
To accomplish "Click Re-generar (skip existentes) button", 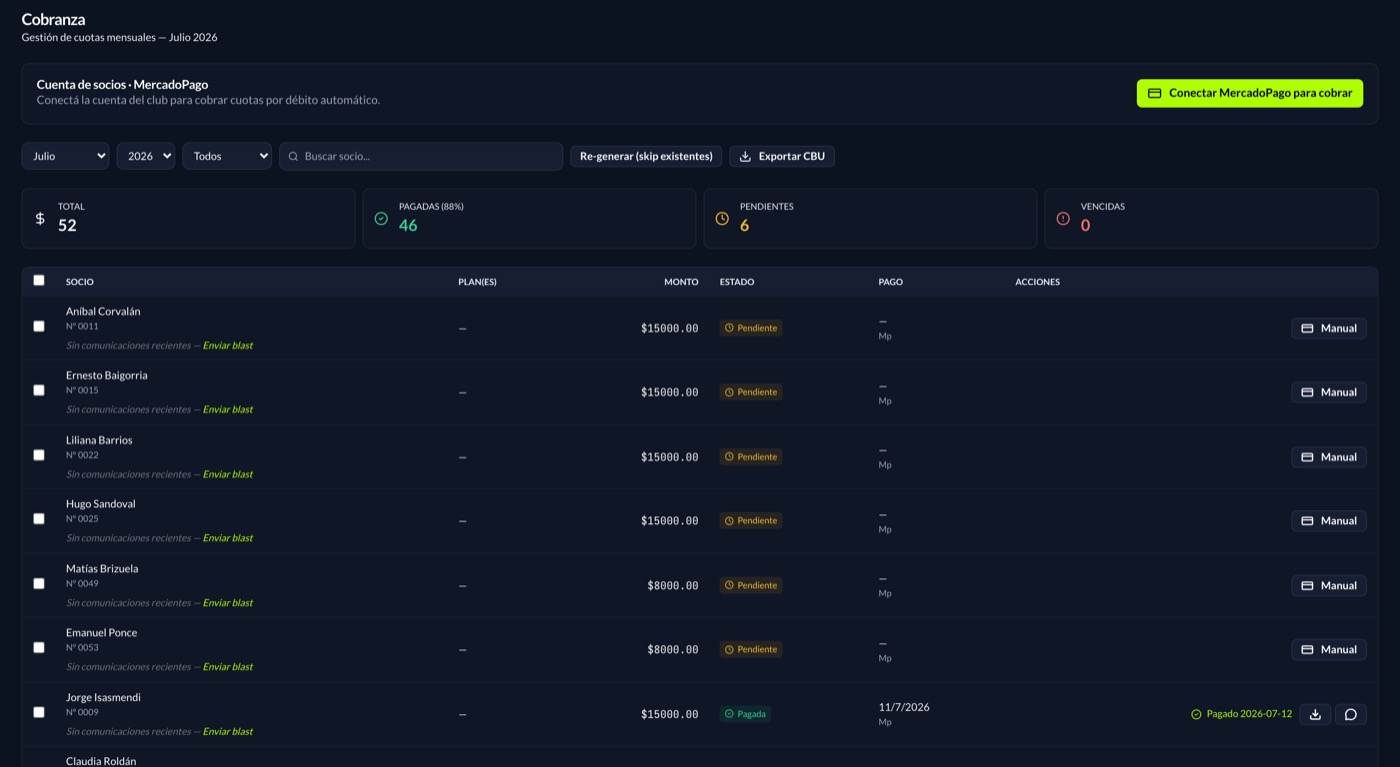I will (646, 156).
